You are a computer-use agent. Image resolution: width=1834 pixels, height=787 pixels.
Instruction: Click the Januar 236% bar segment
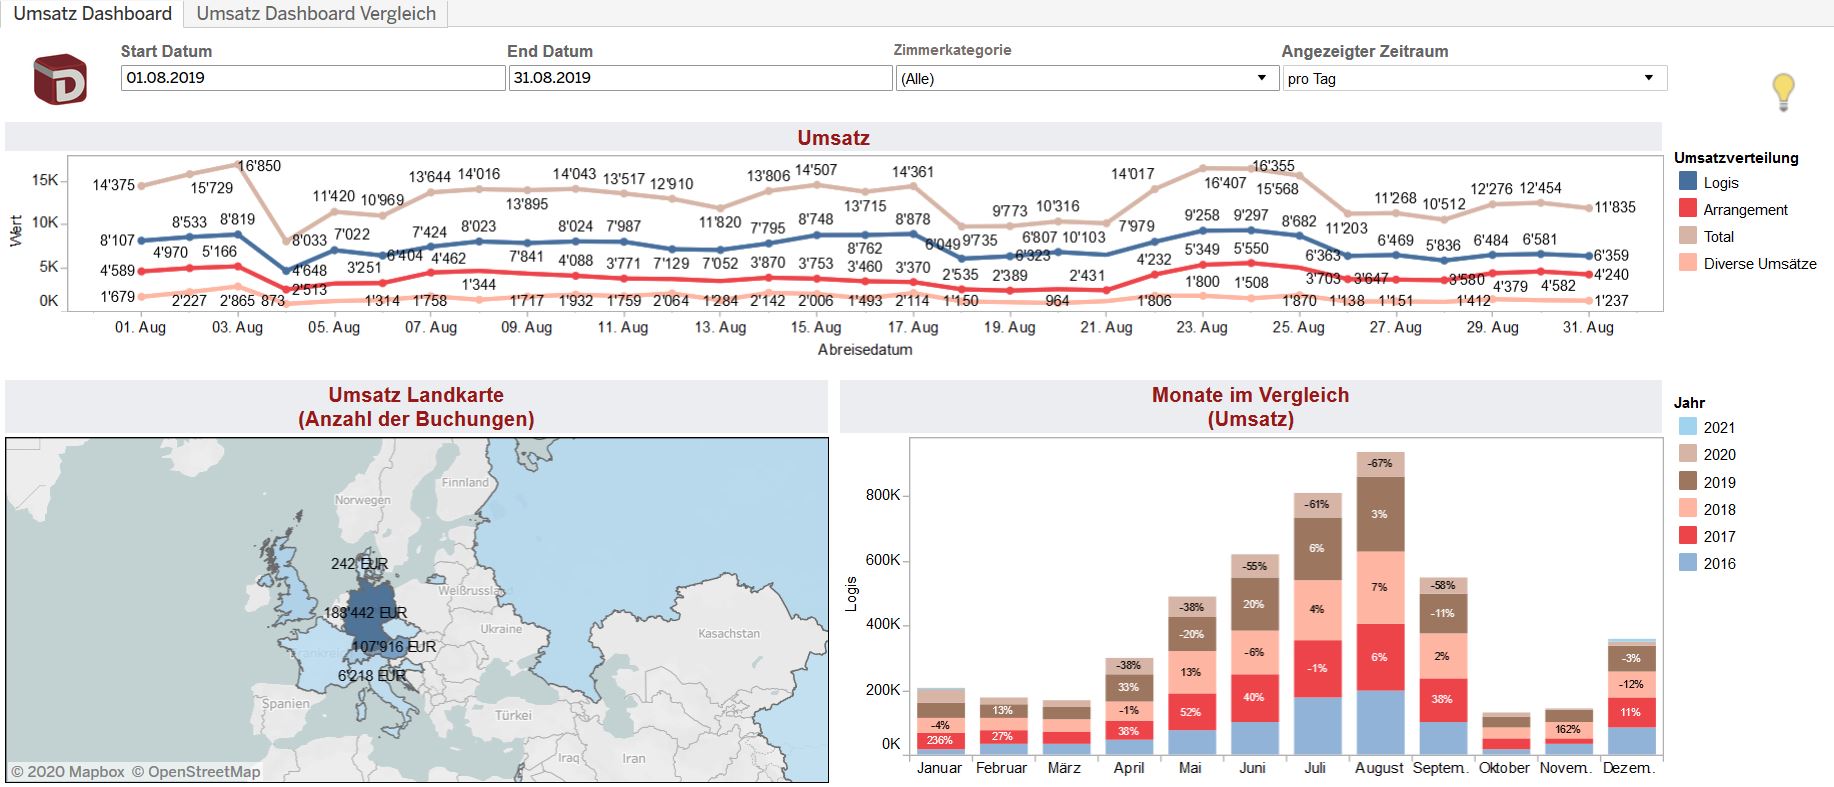click(x=940, y=741)
